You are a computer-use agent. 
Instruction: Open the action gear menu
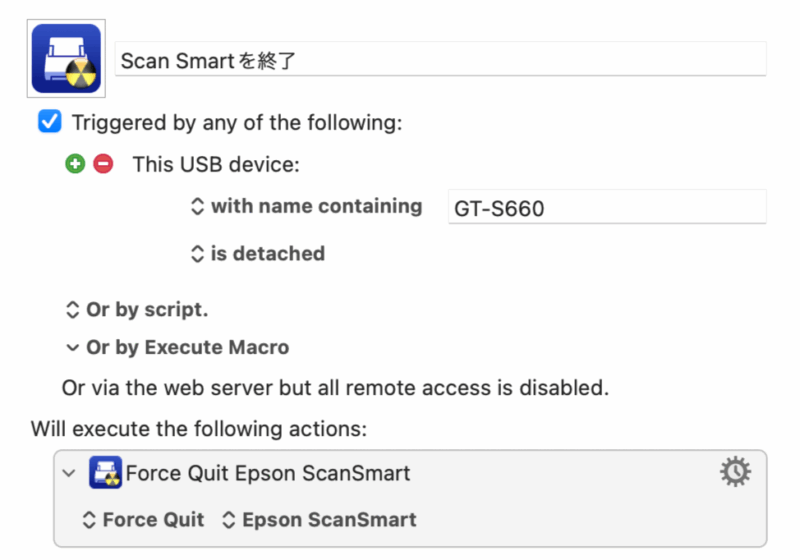735,472
